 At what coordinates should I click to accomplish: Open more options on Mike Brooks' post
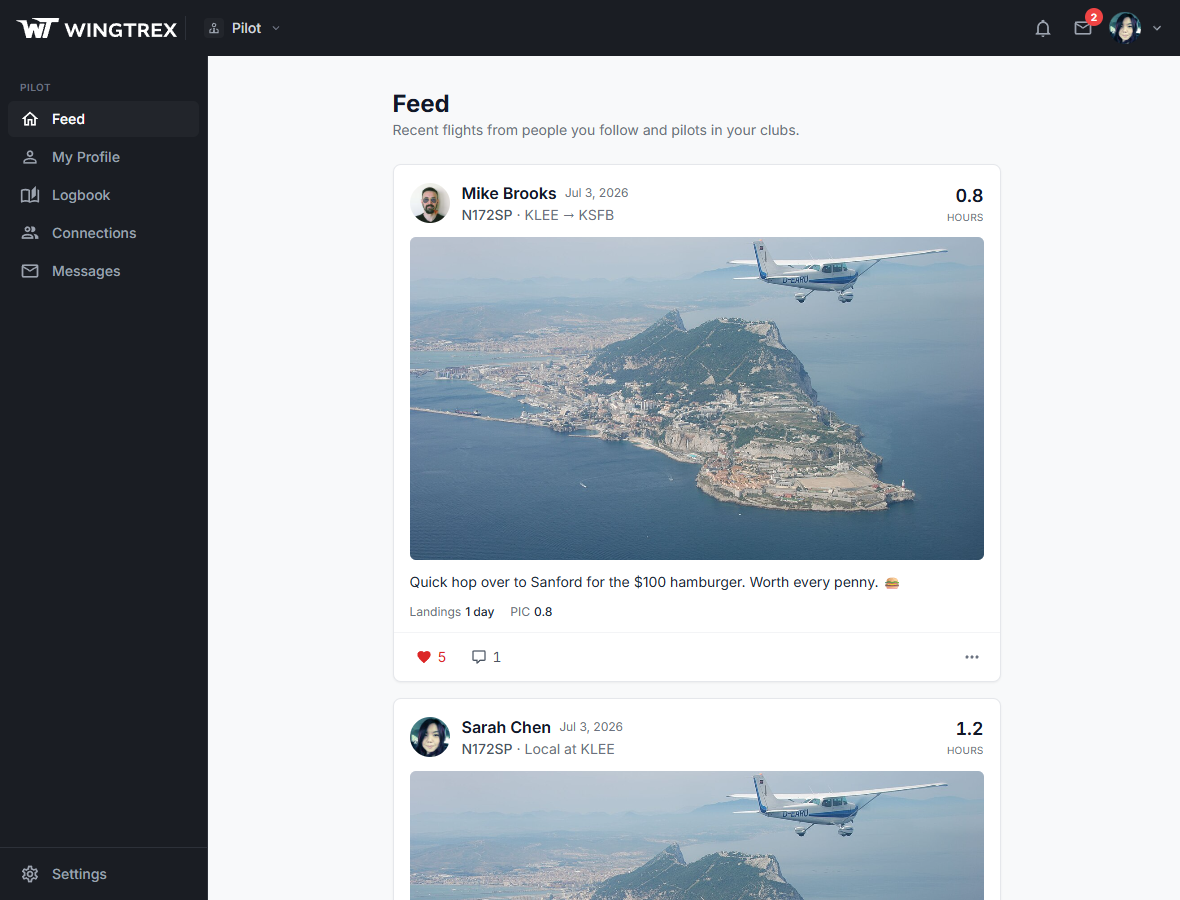point(972,657)
